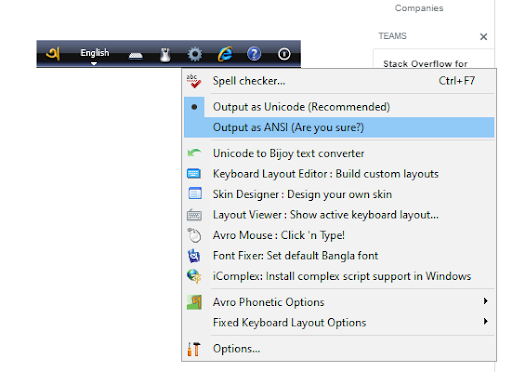Open Skin Designer menu entry
The image size is (512, 372).
coord(339,194)
